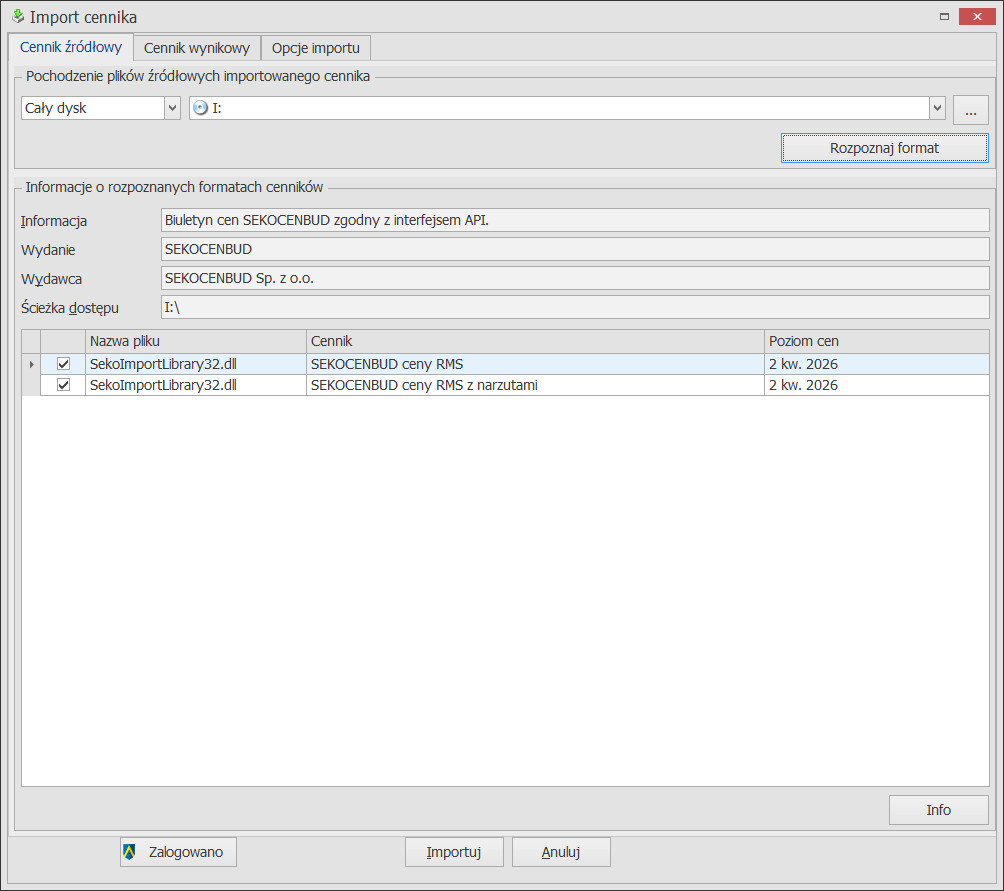Browse with the ellipsis button
This screenshot has width=1004, height=891.
(971, 110)
